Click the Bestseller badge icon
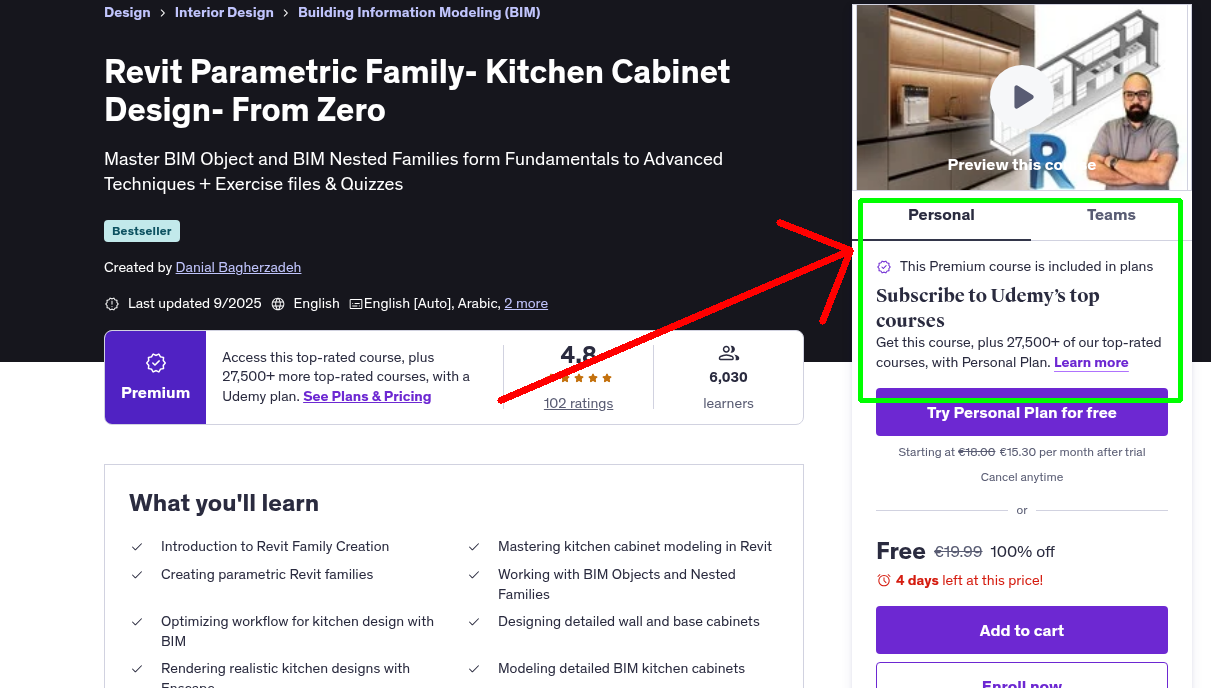This screenshot has width=1211, height=688. 141,230
